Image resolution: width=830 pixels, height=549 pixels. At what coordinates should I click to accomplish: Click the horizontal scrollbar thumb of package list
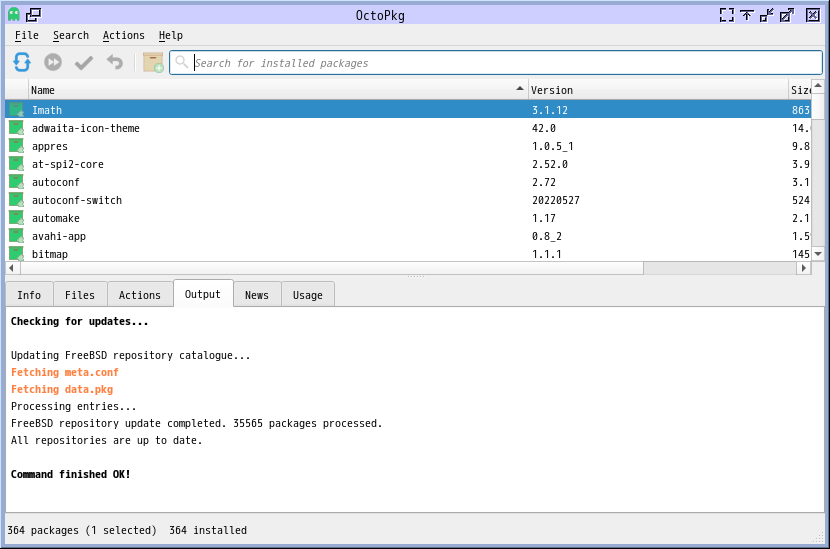click(x=332, y=268)
